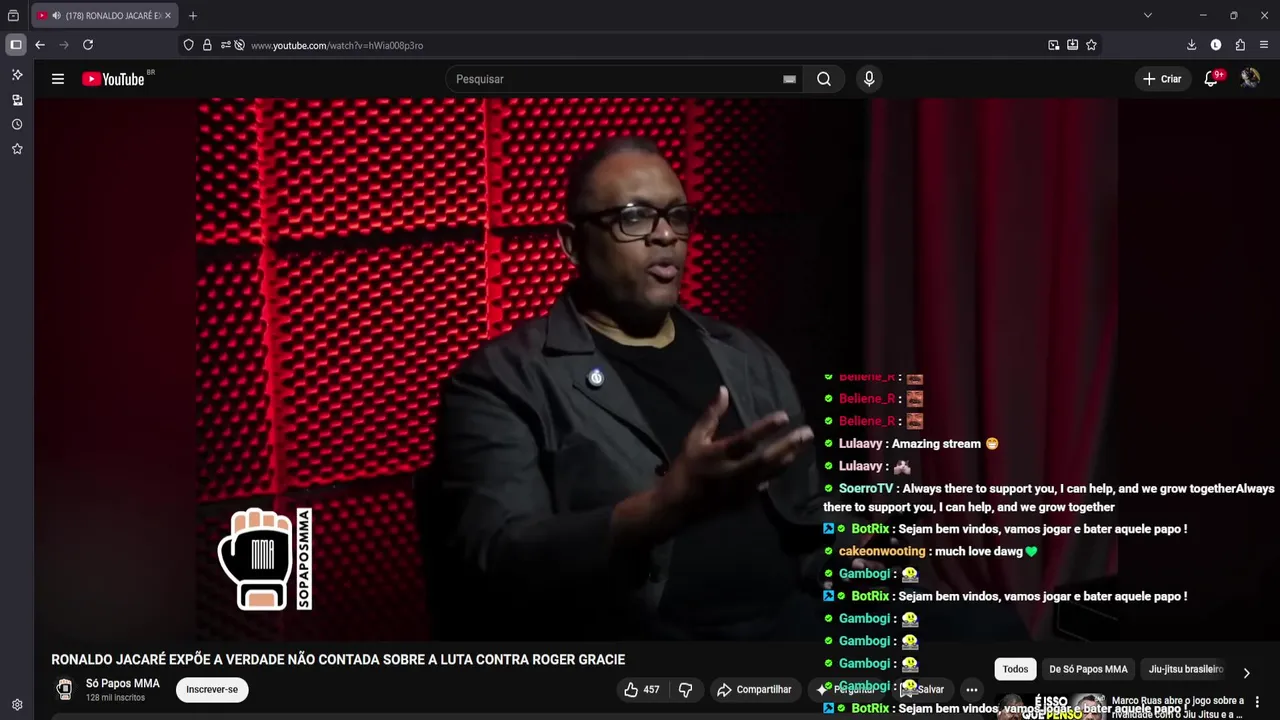Image resolution: width=1280 pixels, height=720 pixels.
Task: Open on-screen keyboard icon in search box
Action: (789, 79)
